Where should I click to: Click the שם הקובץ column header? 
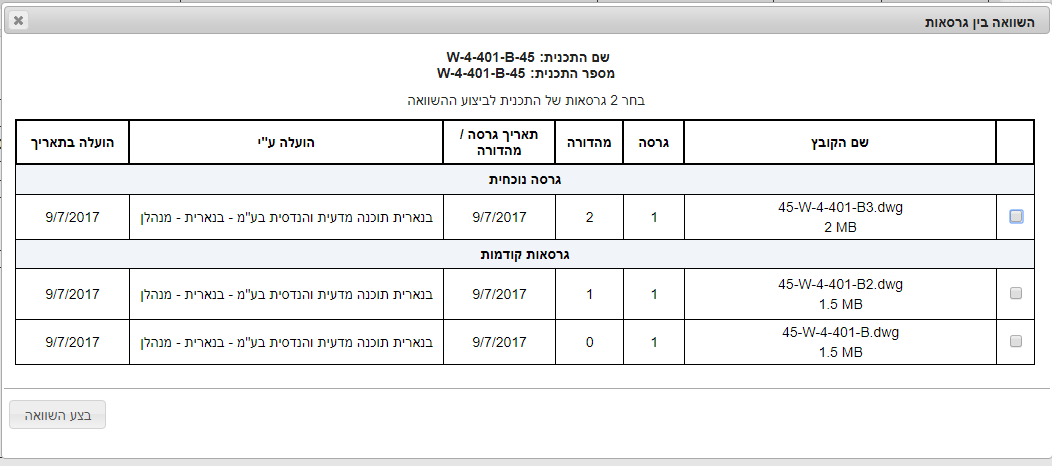839,143
